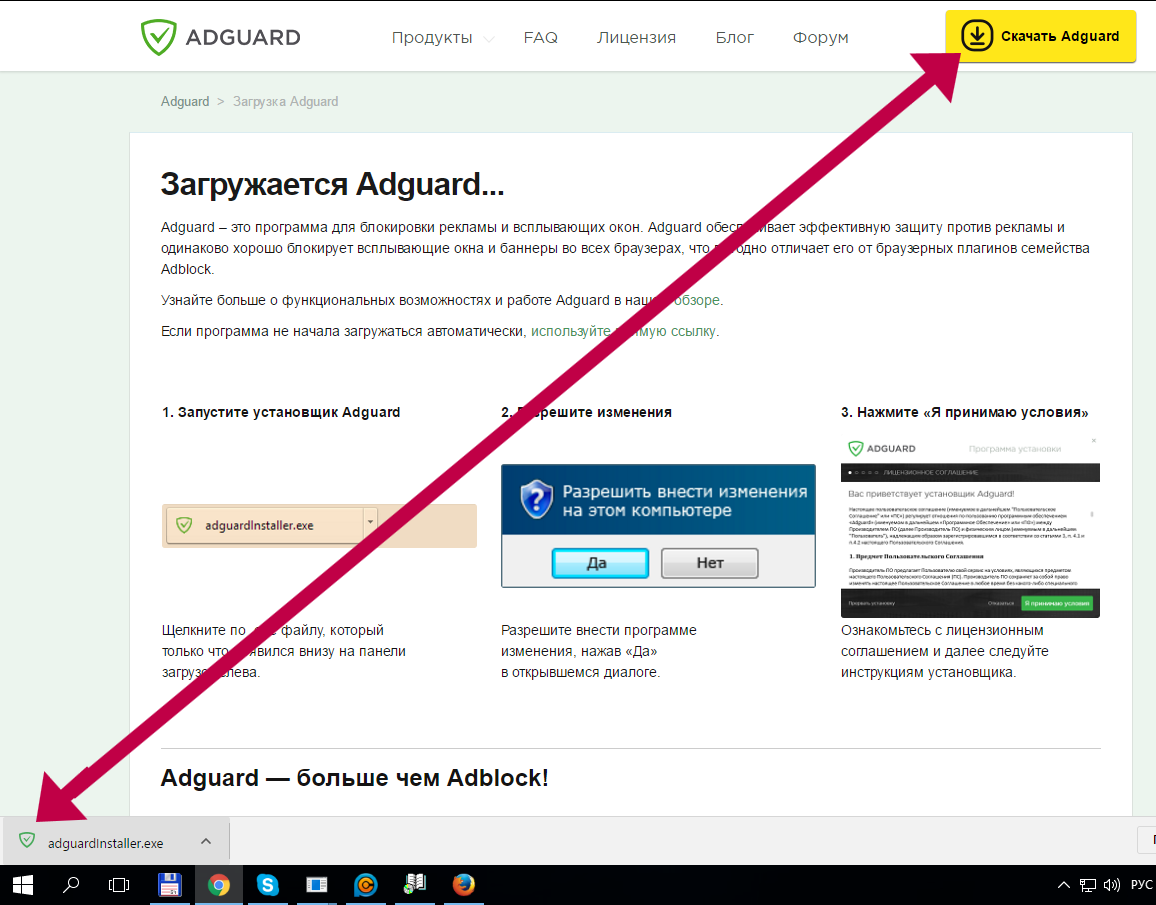Image resolution: width=1156 pixels, height=905 pixels.
Task: Click the yellow Скачать Adguard button
Action: [x=1040, y=37]
